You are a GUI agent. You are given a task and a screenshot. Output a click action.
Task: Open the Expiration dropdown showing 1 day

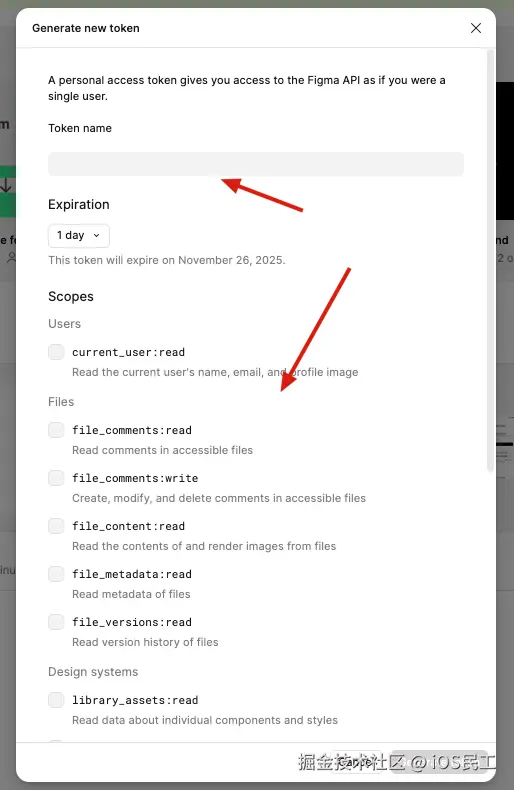[79, 236]
